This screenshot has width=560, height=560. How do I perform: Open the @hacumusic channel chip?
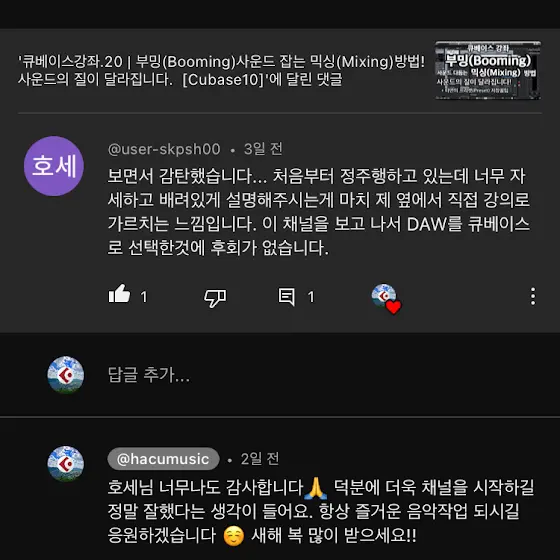[x=163, y=459]
